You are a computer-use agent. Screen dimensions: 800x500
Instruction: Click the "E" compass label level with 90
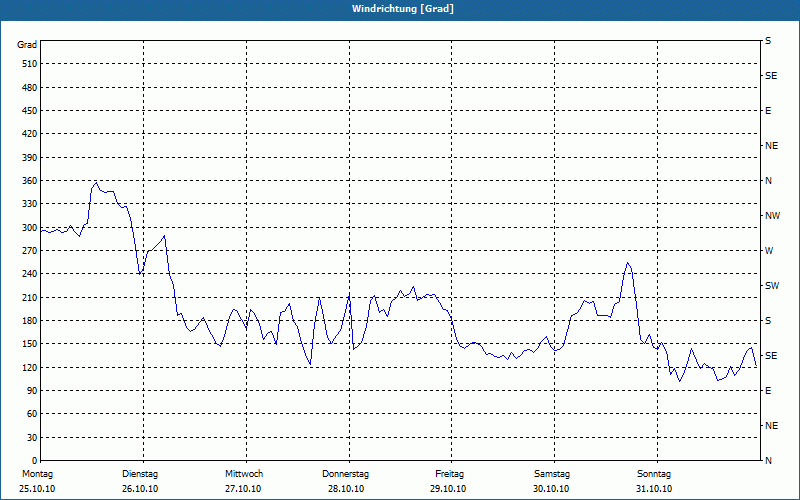pyautogui.click(x=768, y=391)
